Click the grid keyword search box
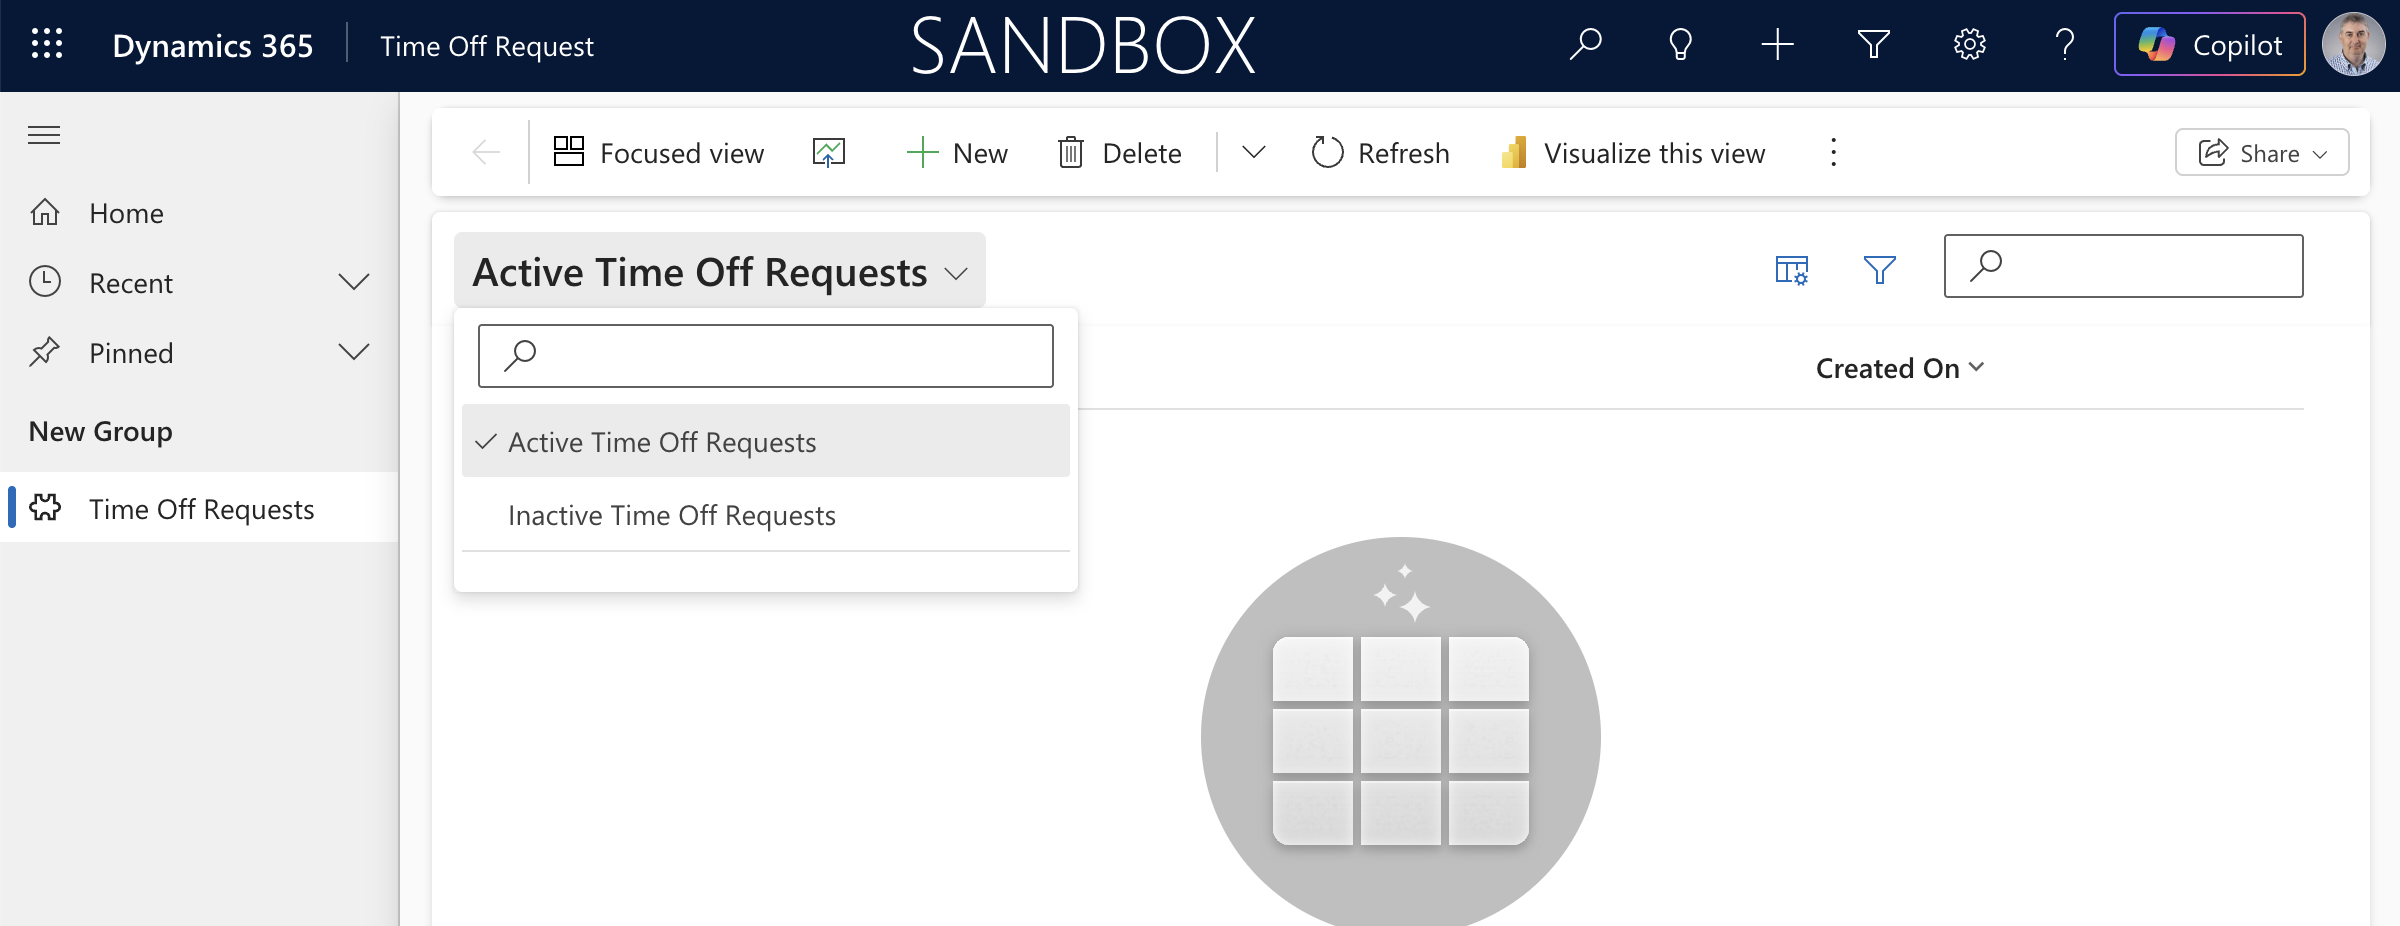 2124,266
